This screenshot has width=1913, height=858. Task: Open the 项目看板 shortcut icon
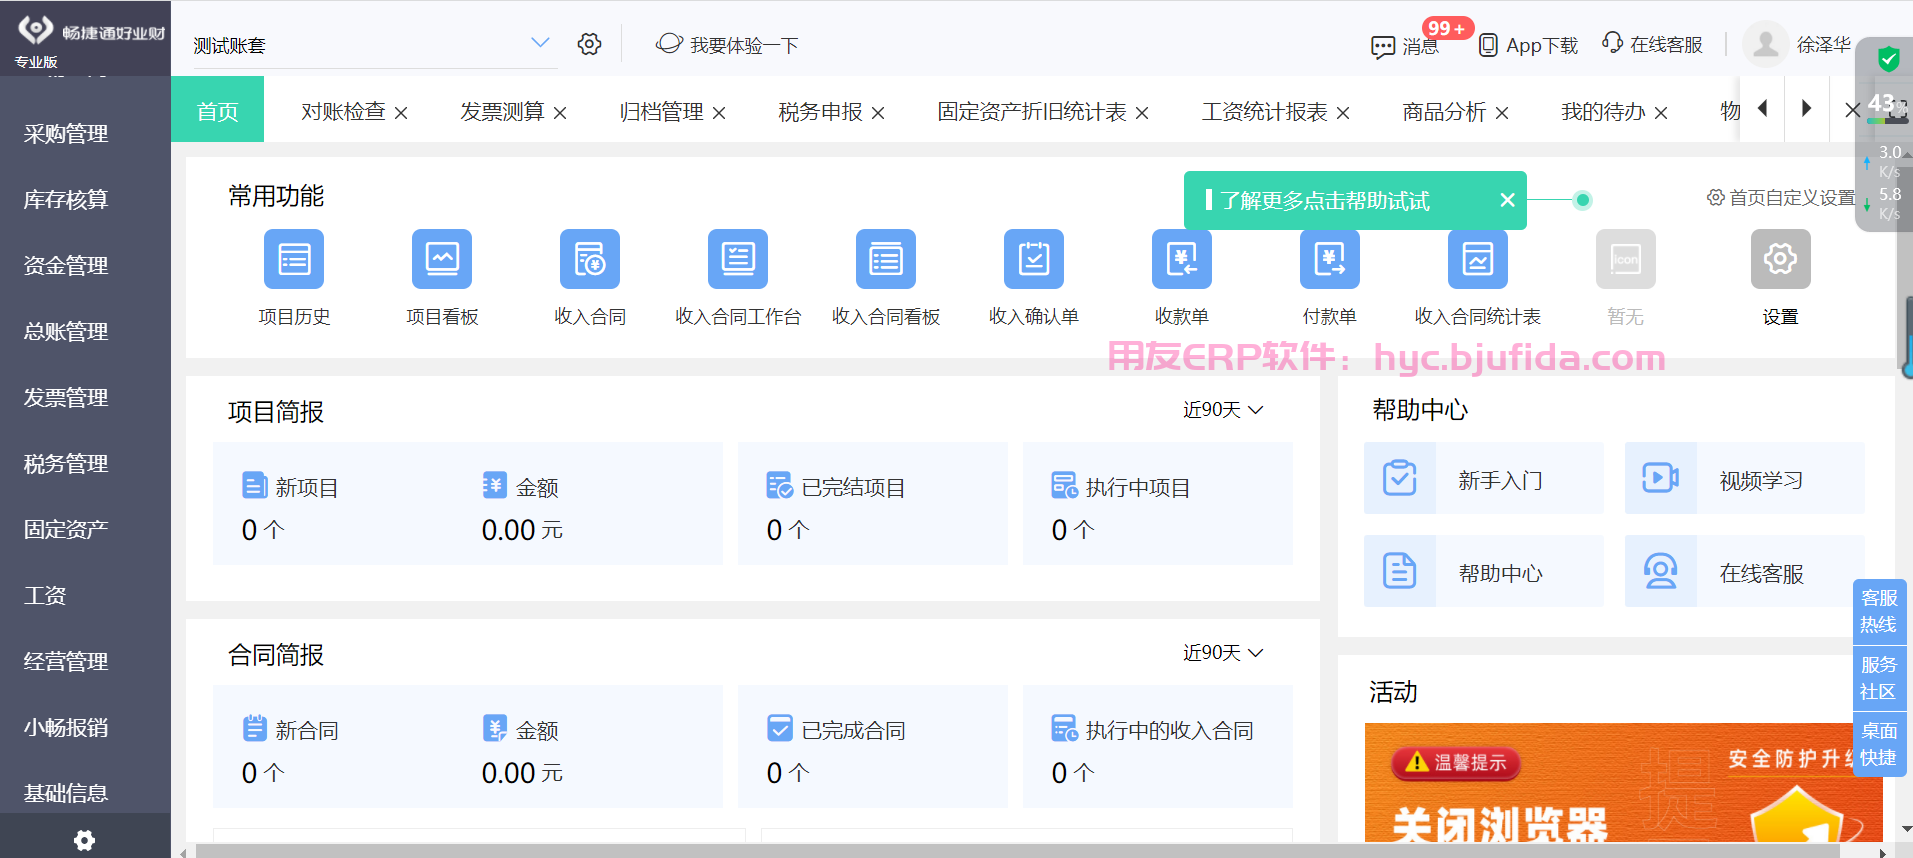tap(442, 259)
